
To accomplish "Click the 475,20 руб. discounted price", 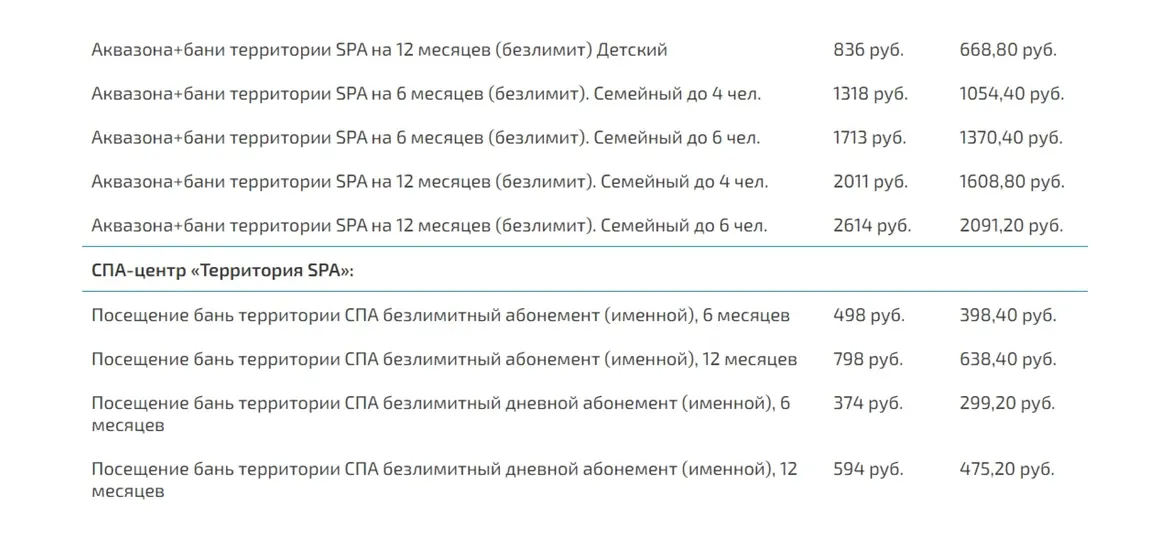I will coord(1007,469).
